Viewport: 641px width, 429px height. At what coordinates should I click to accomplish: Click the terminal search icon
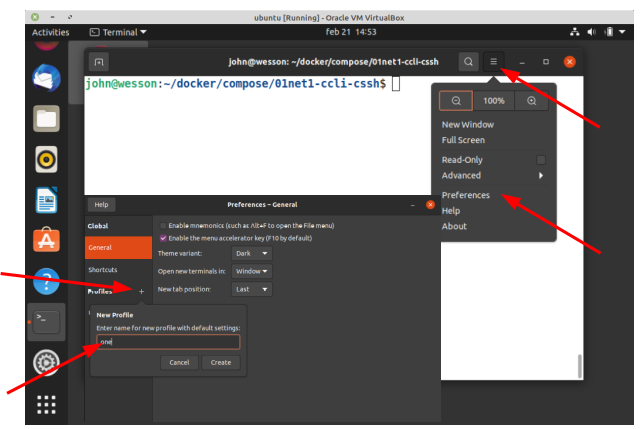pyautogui.click(x=468, y=62)
